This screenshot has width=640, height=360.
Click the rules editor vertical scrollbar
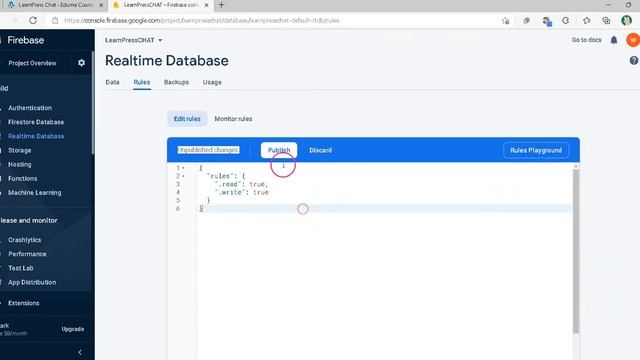tap(576, 251)
